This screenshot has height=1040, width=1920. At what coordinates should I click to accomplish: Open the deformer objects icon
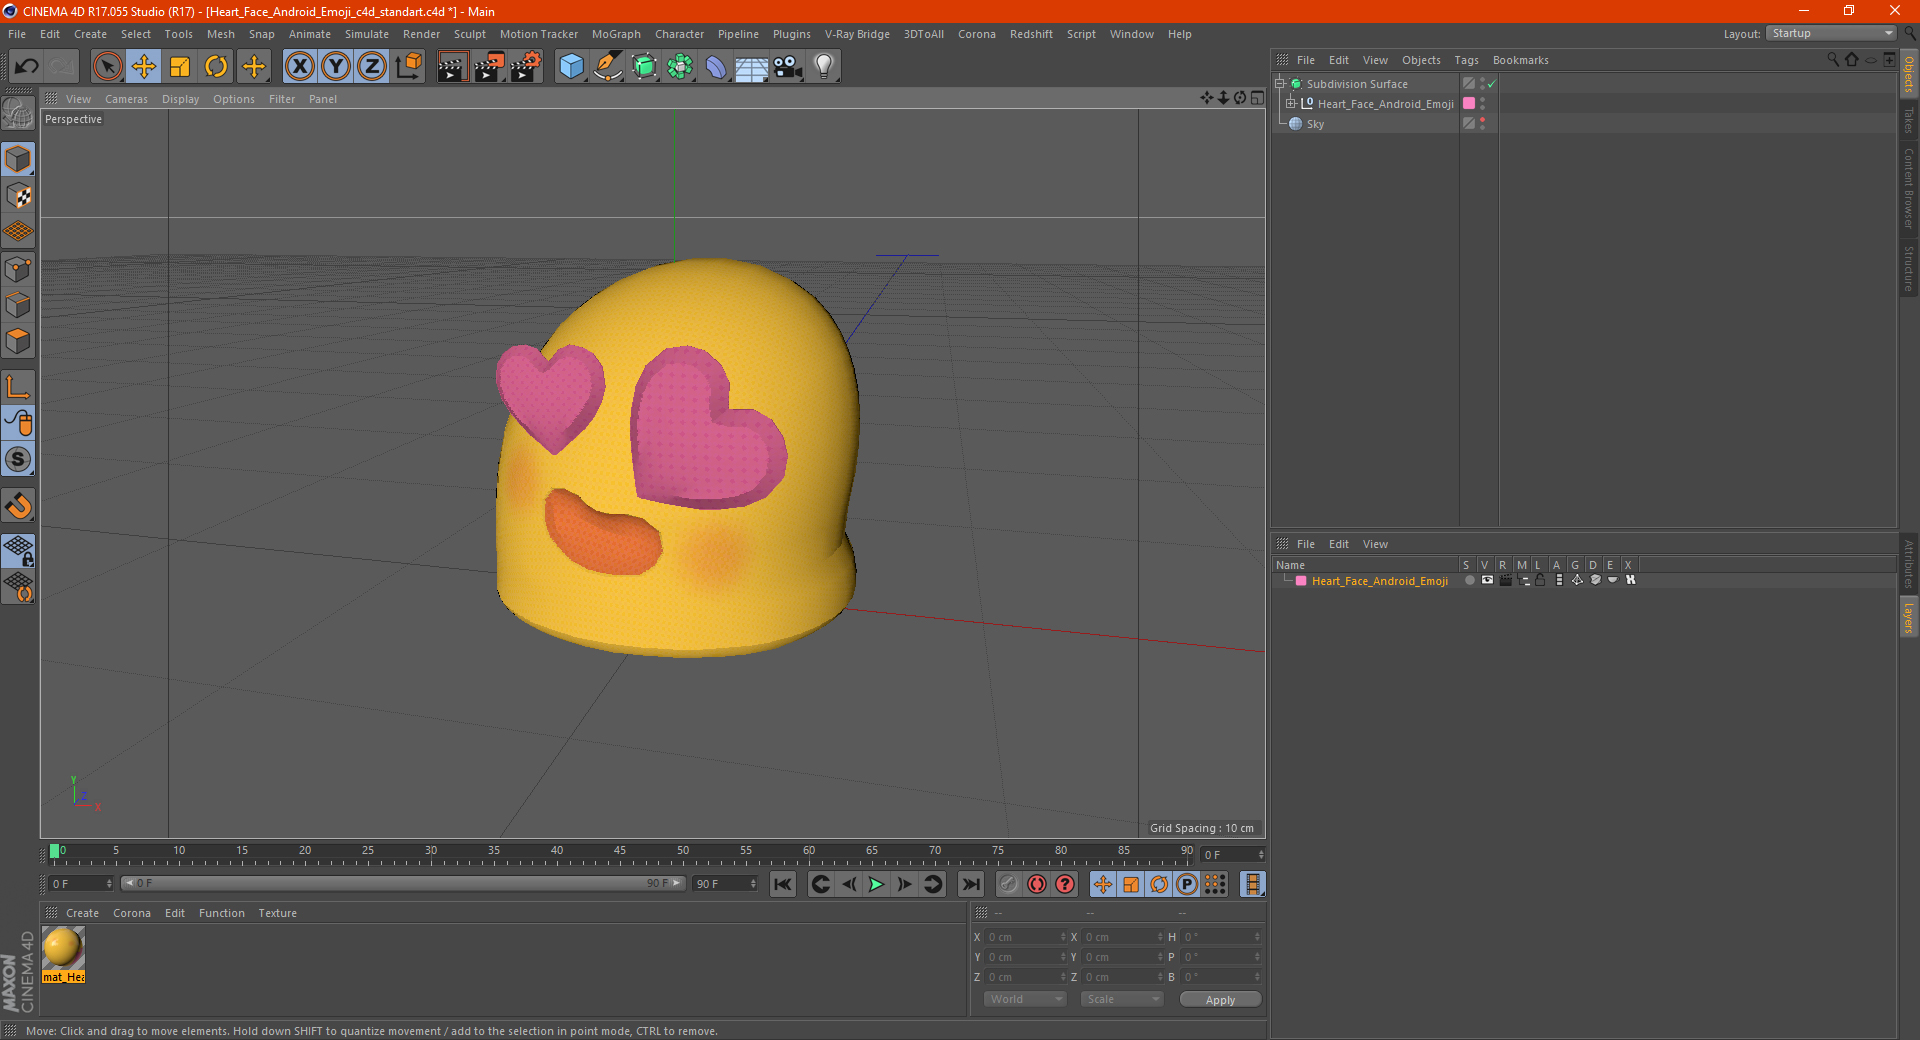tap(716, 67)
